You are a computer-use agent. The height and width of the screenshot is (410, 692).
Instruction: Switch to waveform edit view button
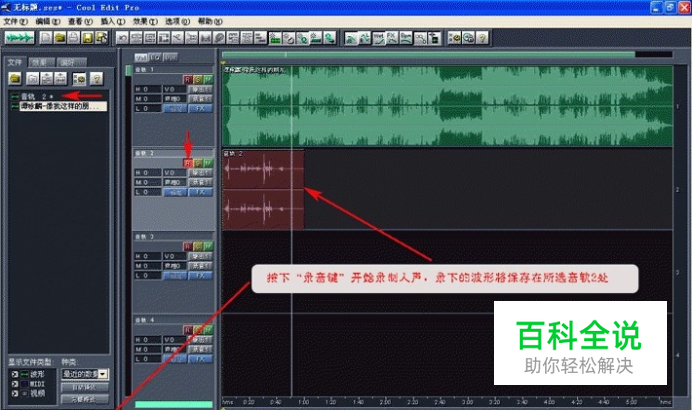tap(19, 38)
